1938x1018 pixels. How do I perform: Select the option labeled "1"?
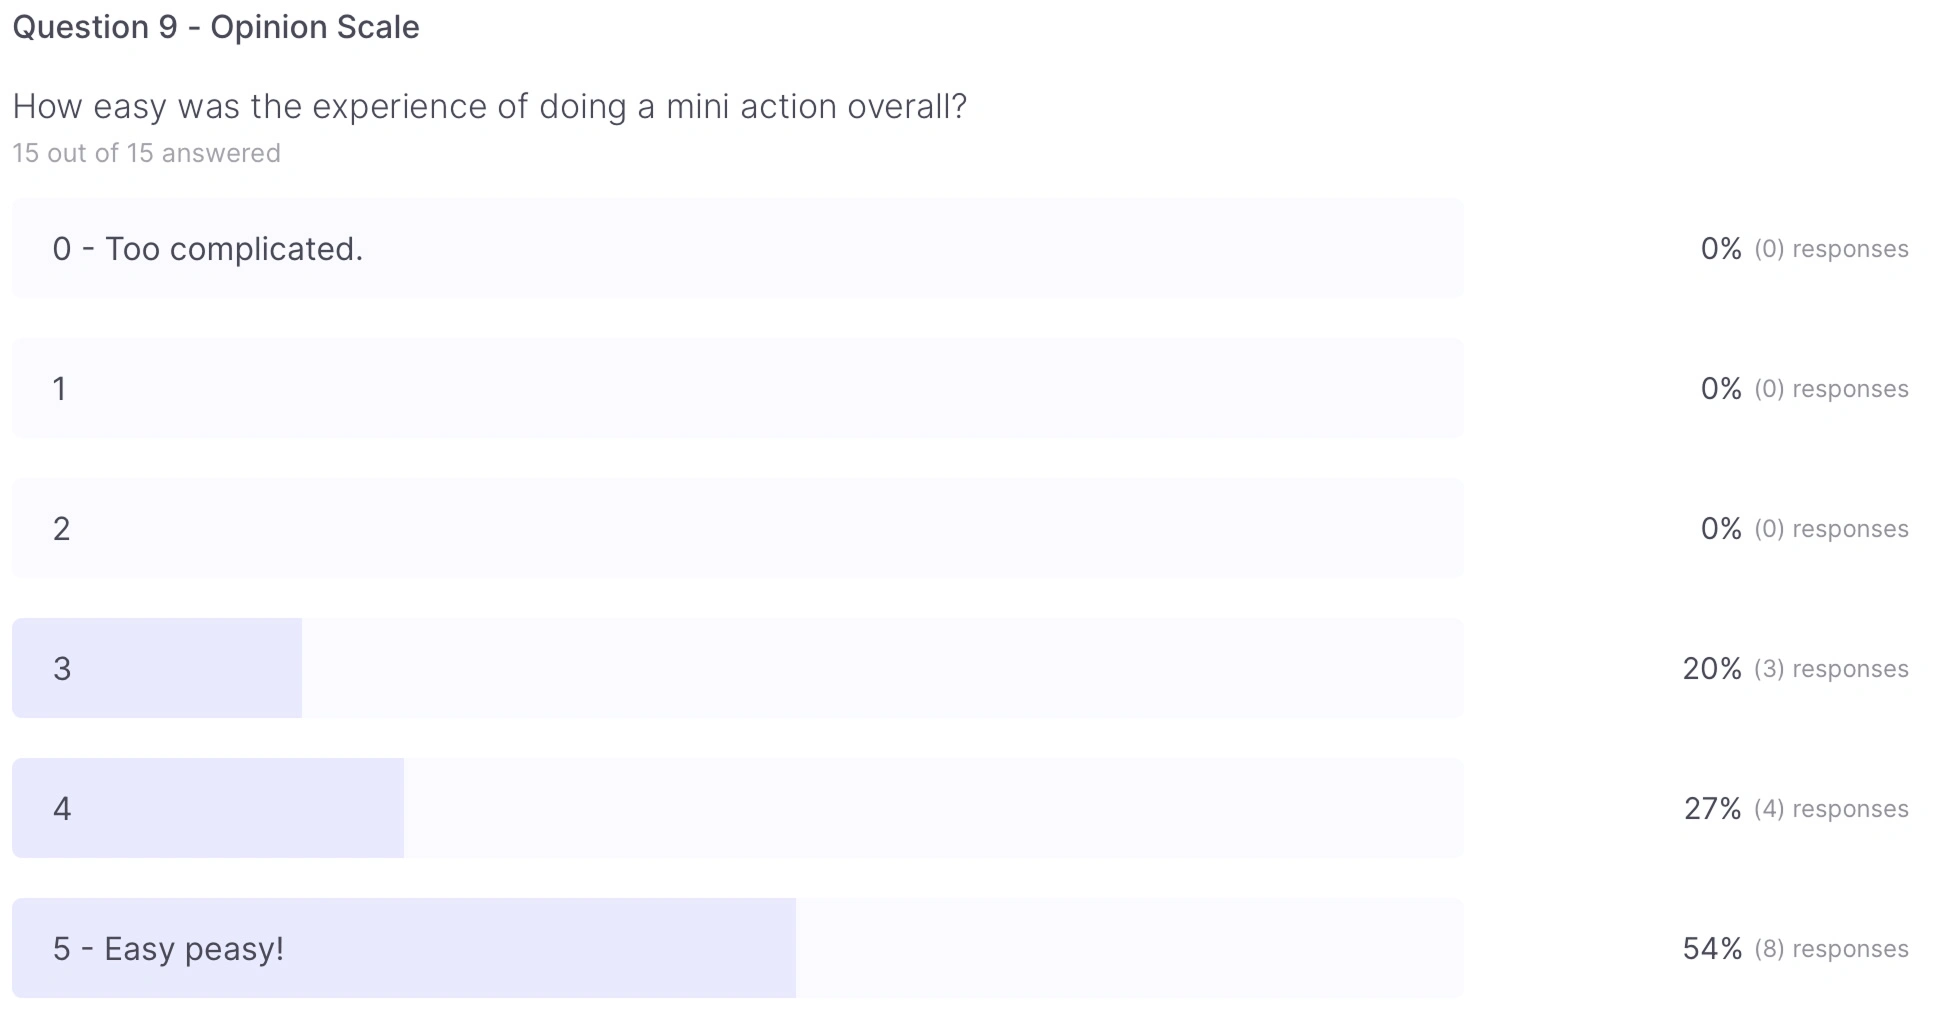tap(60, 389)
